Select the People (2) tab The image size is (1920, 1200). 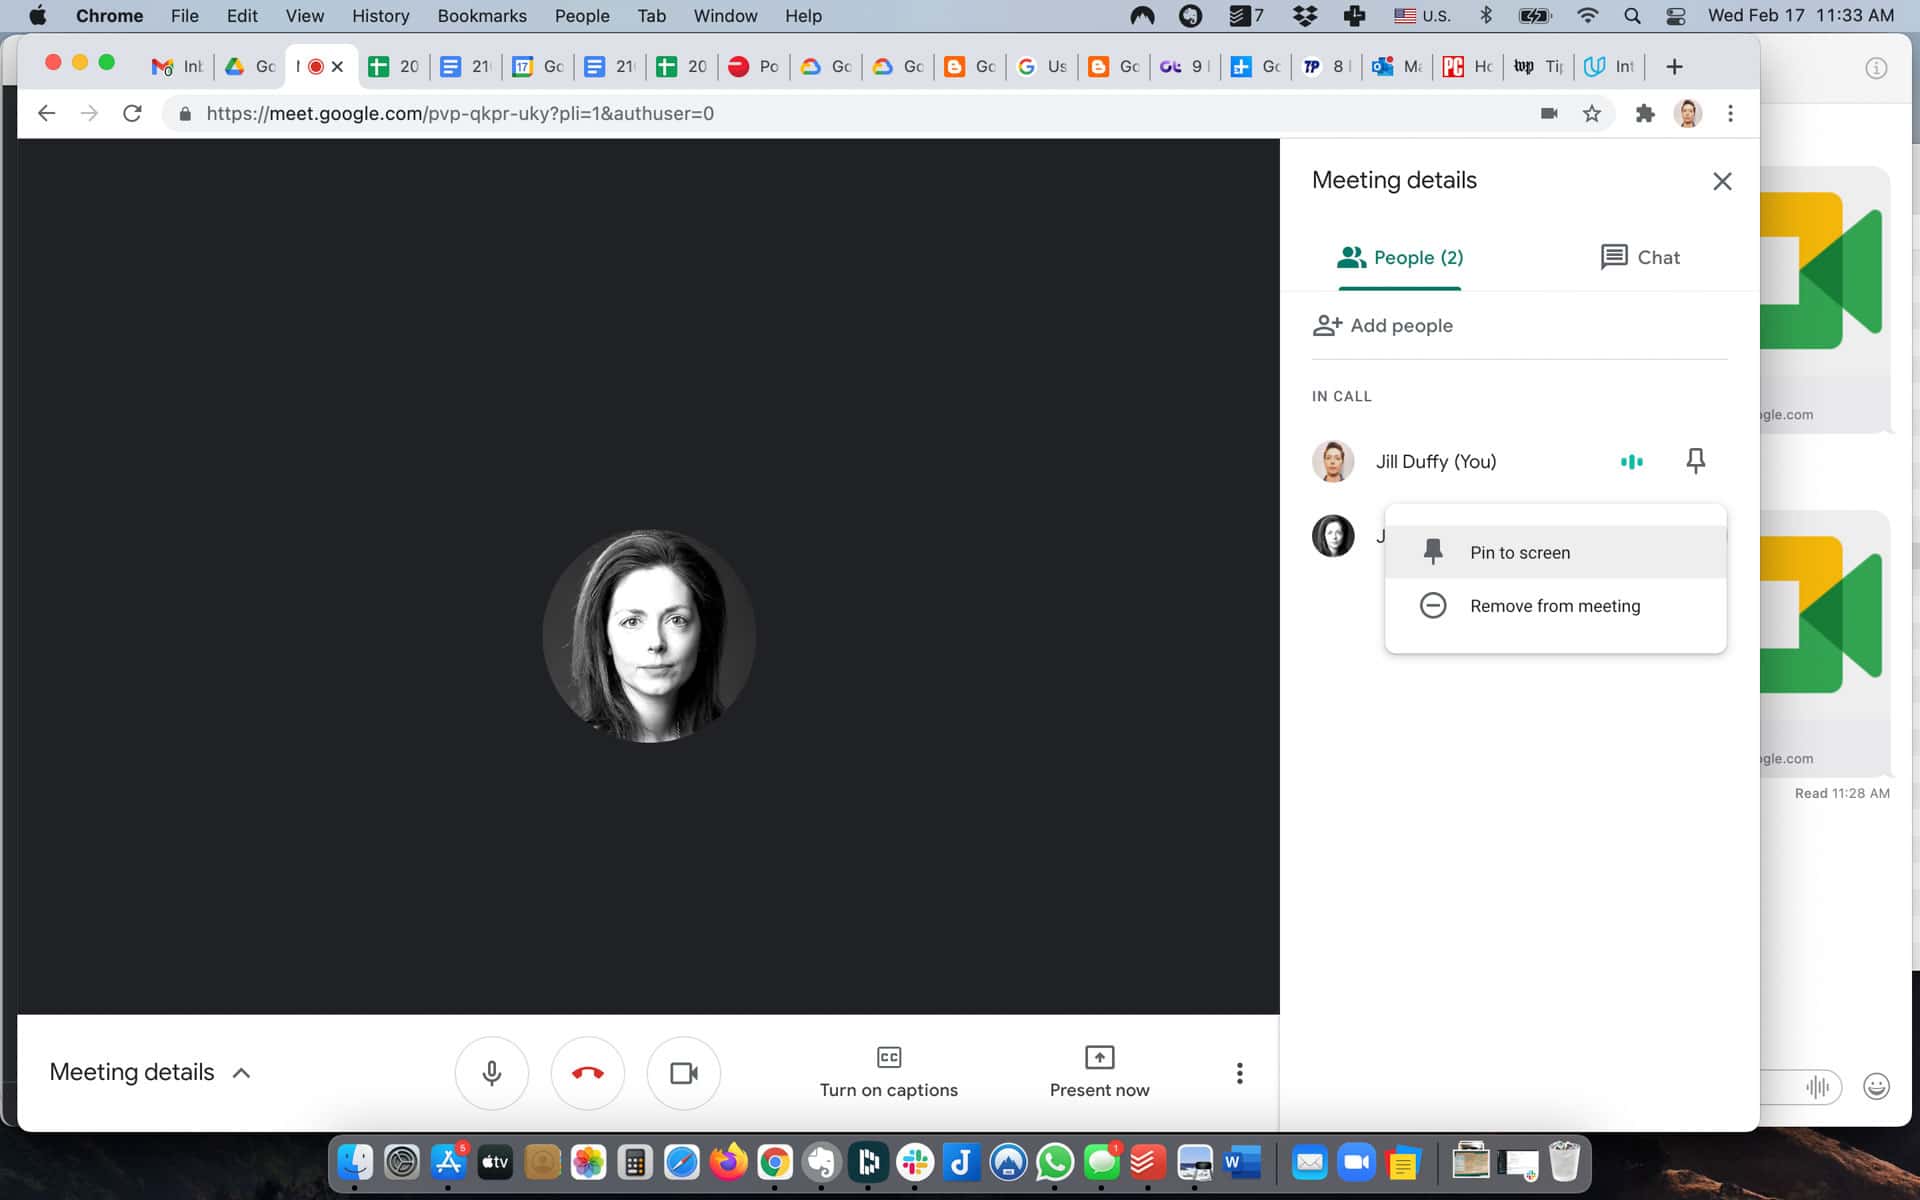point(1400,257)
